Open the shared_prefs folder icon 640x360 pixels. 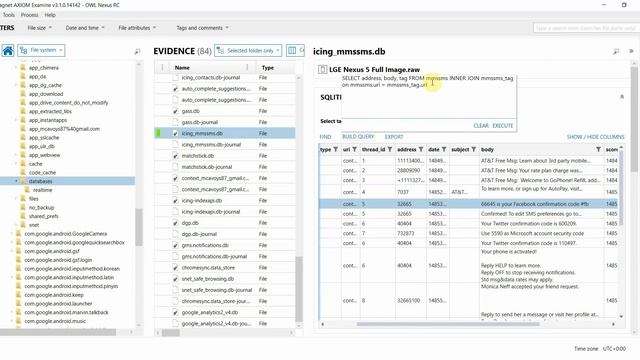tap(23, 216)
